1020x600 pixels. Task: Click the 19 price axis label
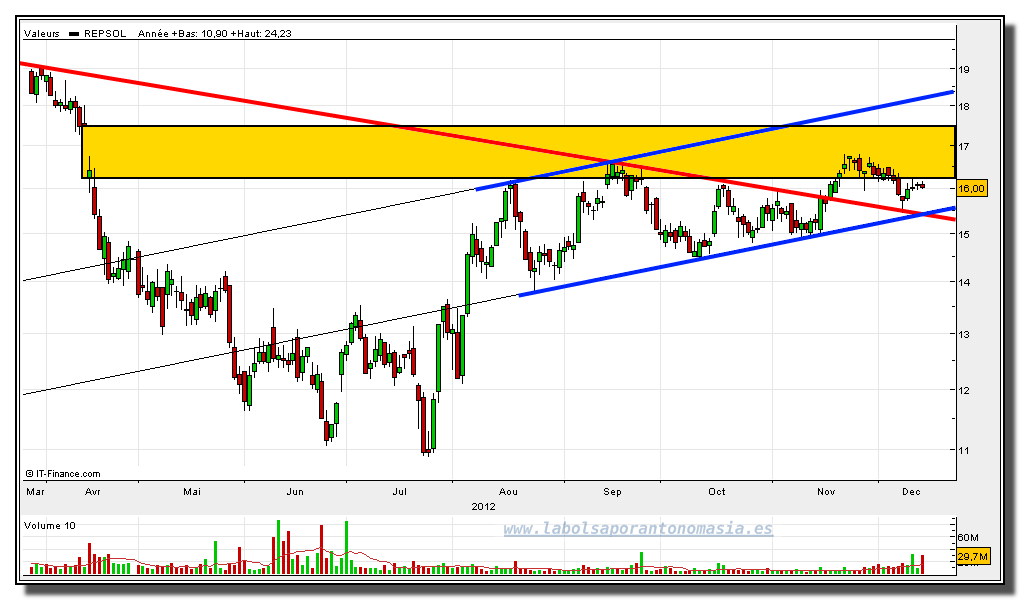tap(963, 69)
